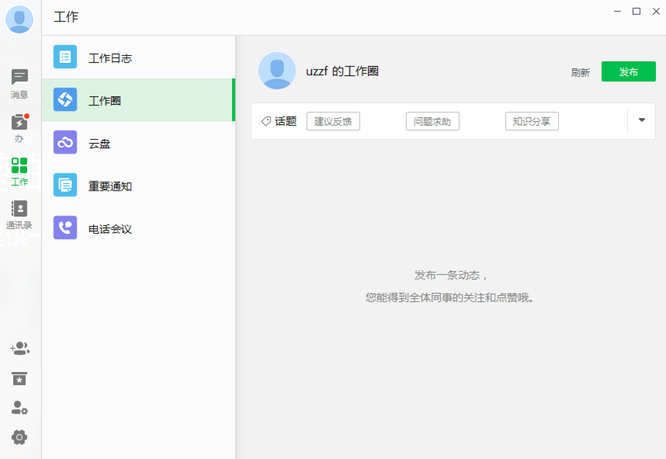Close the window
Image resolution: width=666 pixels, height=459 pixels.
click(656, 11)
